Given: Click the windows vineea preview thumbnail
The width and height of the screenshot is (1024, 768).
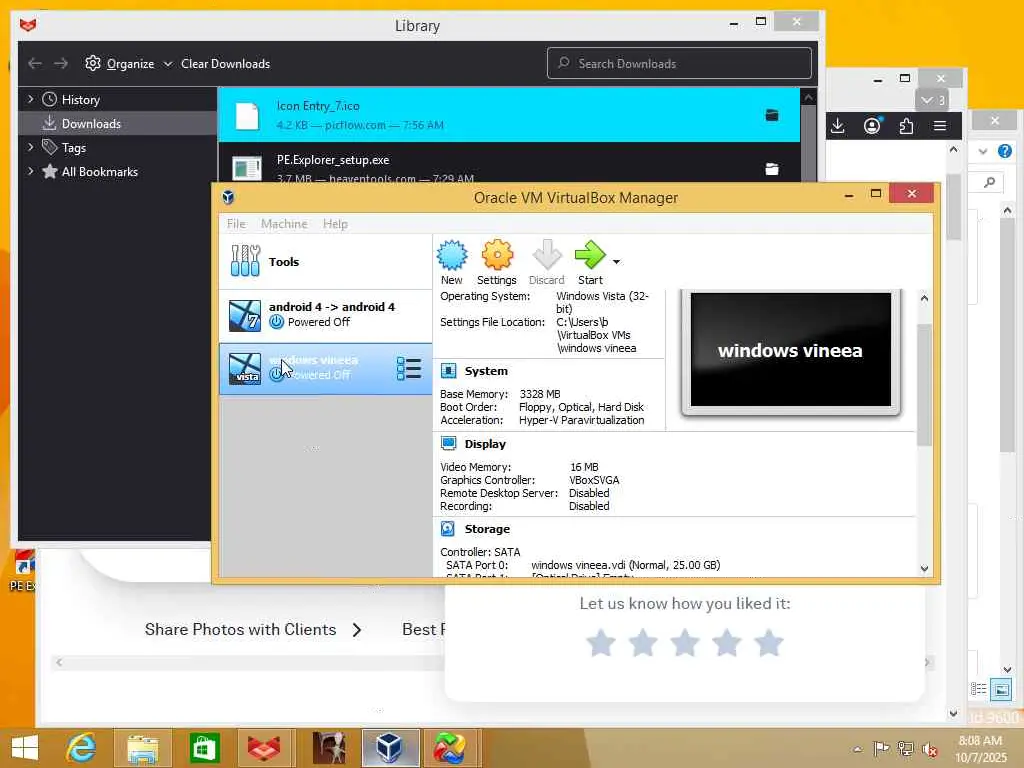Looking at the screenshot, I should click(x=791, y=350).
